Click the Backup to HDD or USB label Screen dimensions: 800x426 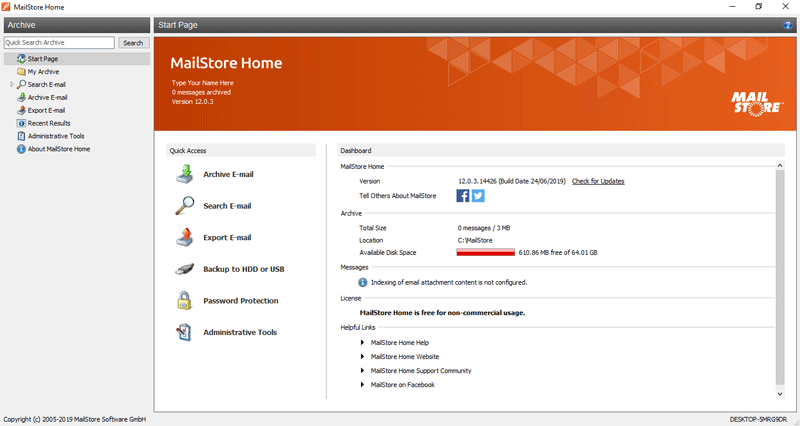tap(244, 269)
